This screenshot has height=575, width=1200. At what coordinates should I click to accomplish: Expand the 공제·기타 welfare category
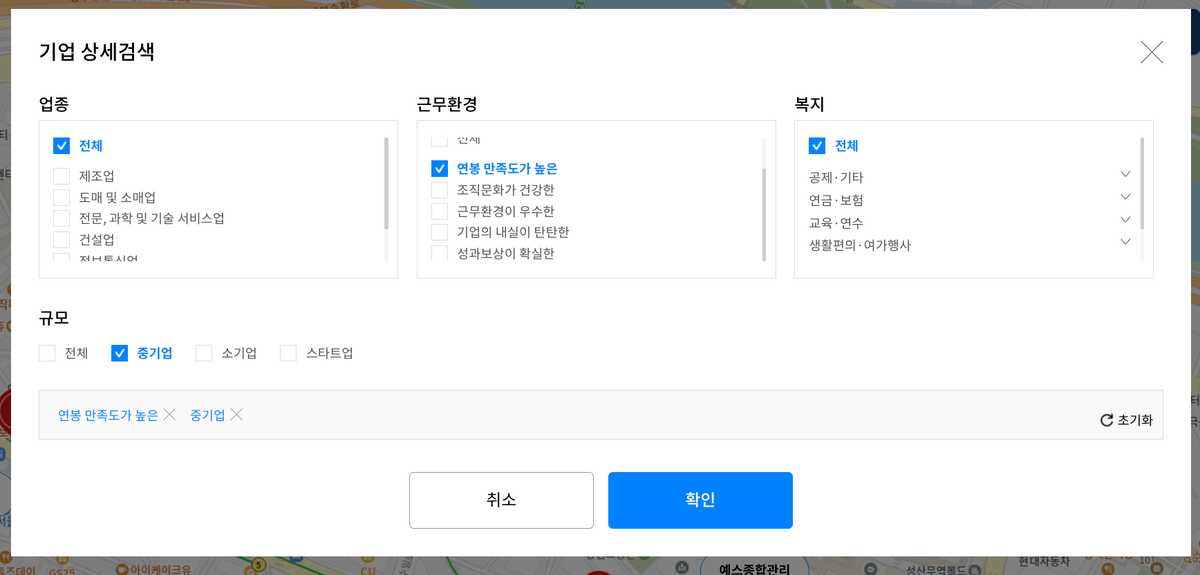pos(1125,175)
